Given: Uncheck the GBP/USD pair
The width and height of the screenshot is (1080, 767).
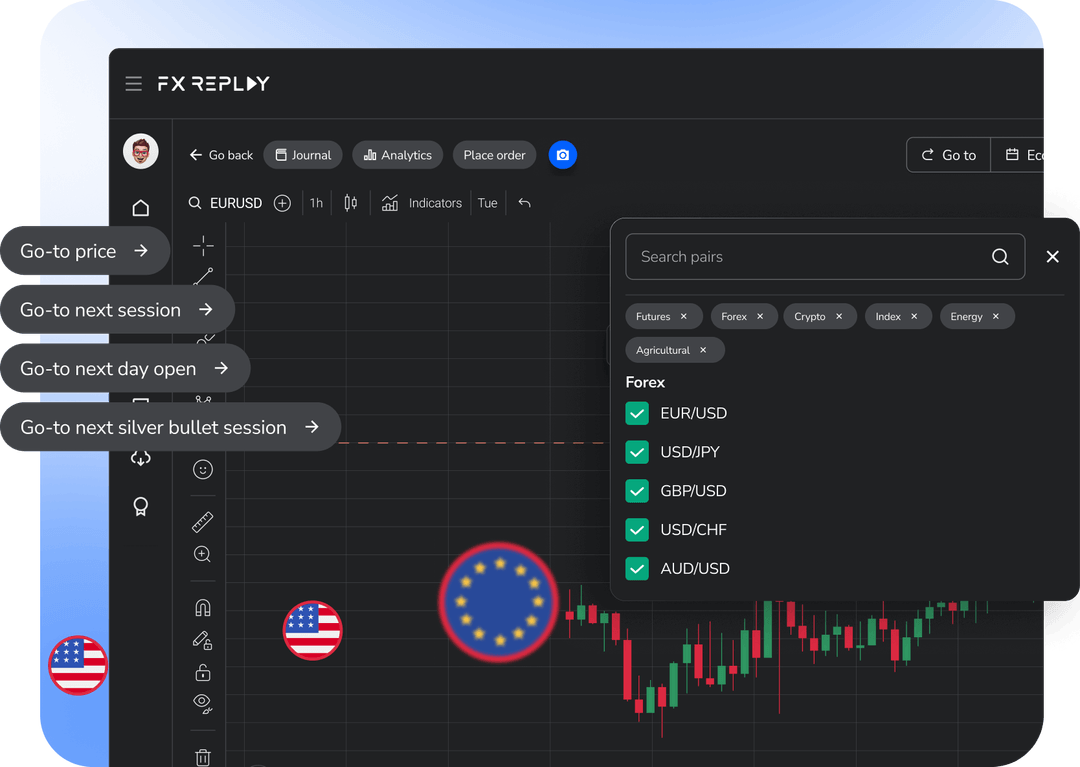Looking at the screenshot, I should pos(637,491).
